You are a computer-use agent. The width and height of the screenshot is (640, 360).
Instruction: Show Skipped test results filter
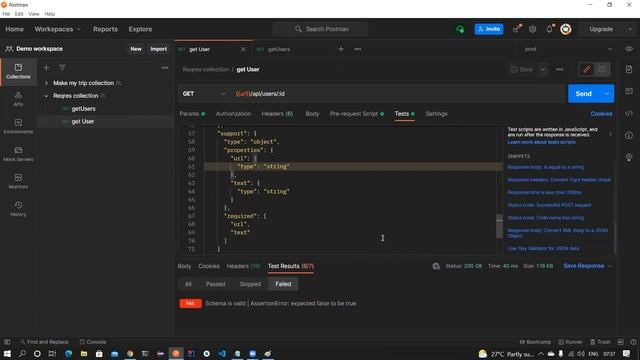pos(250,284)
